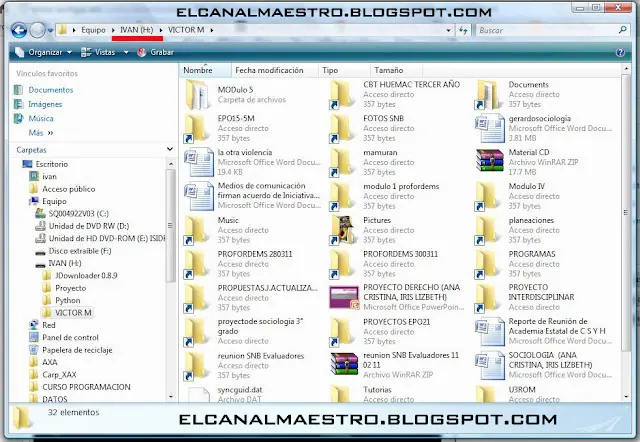Click the IVAN (H:) breadcrumb segment
Viewport: 640px width, 442px height.
(x=137, y=30)
